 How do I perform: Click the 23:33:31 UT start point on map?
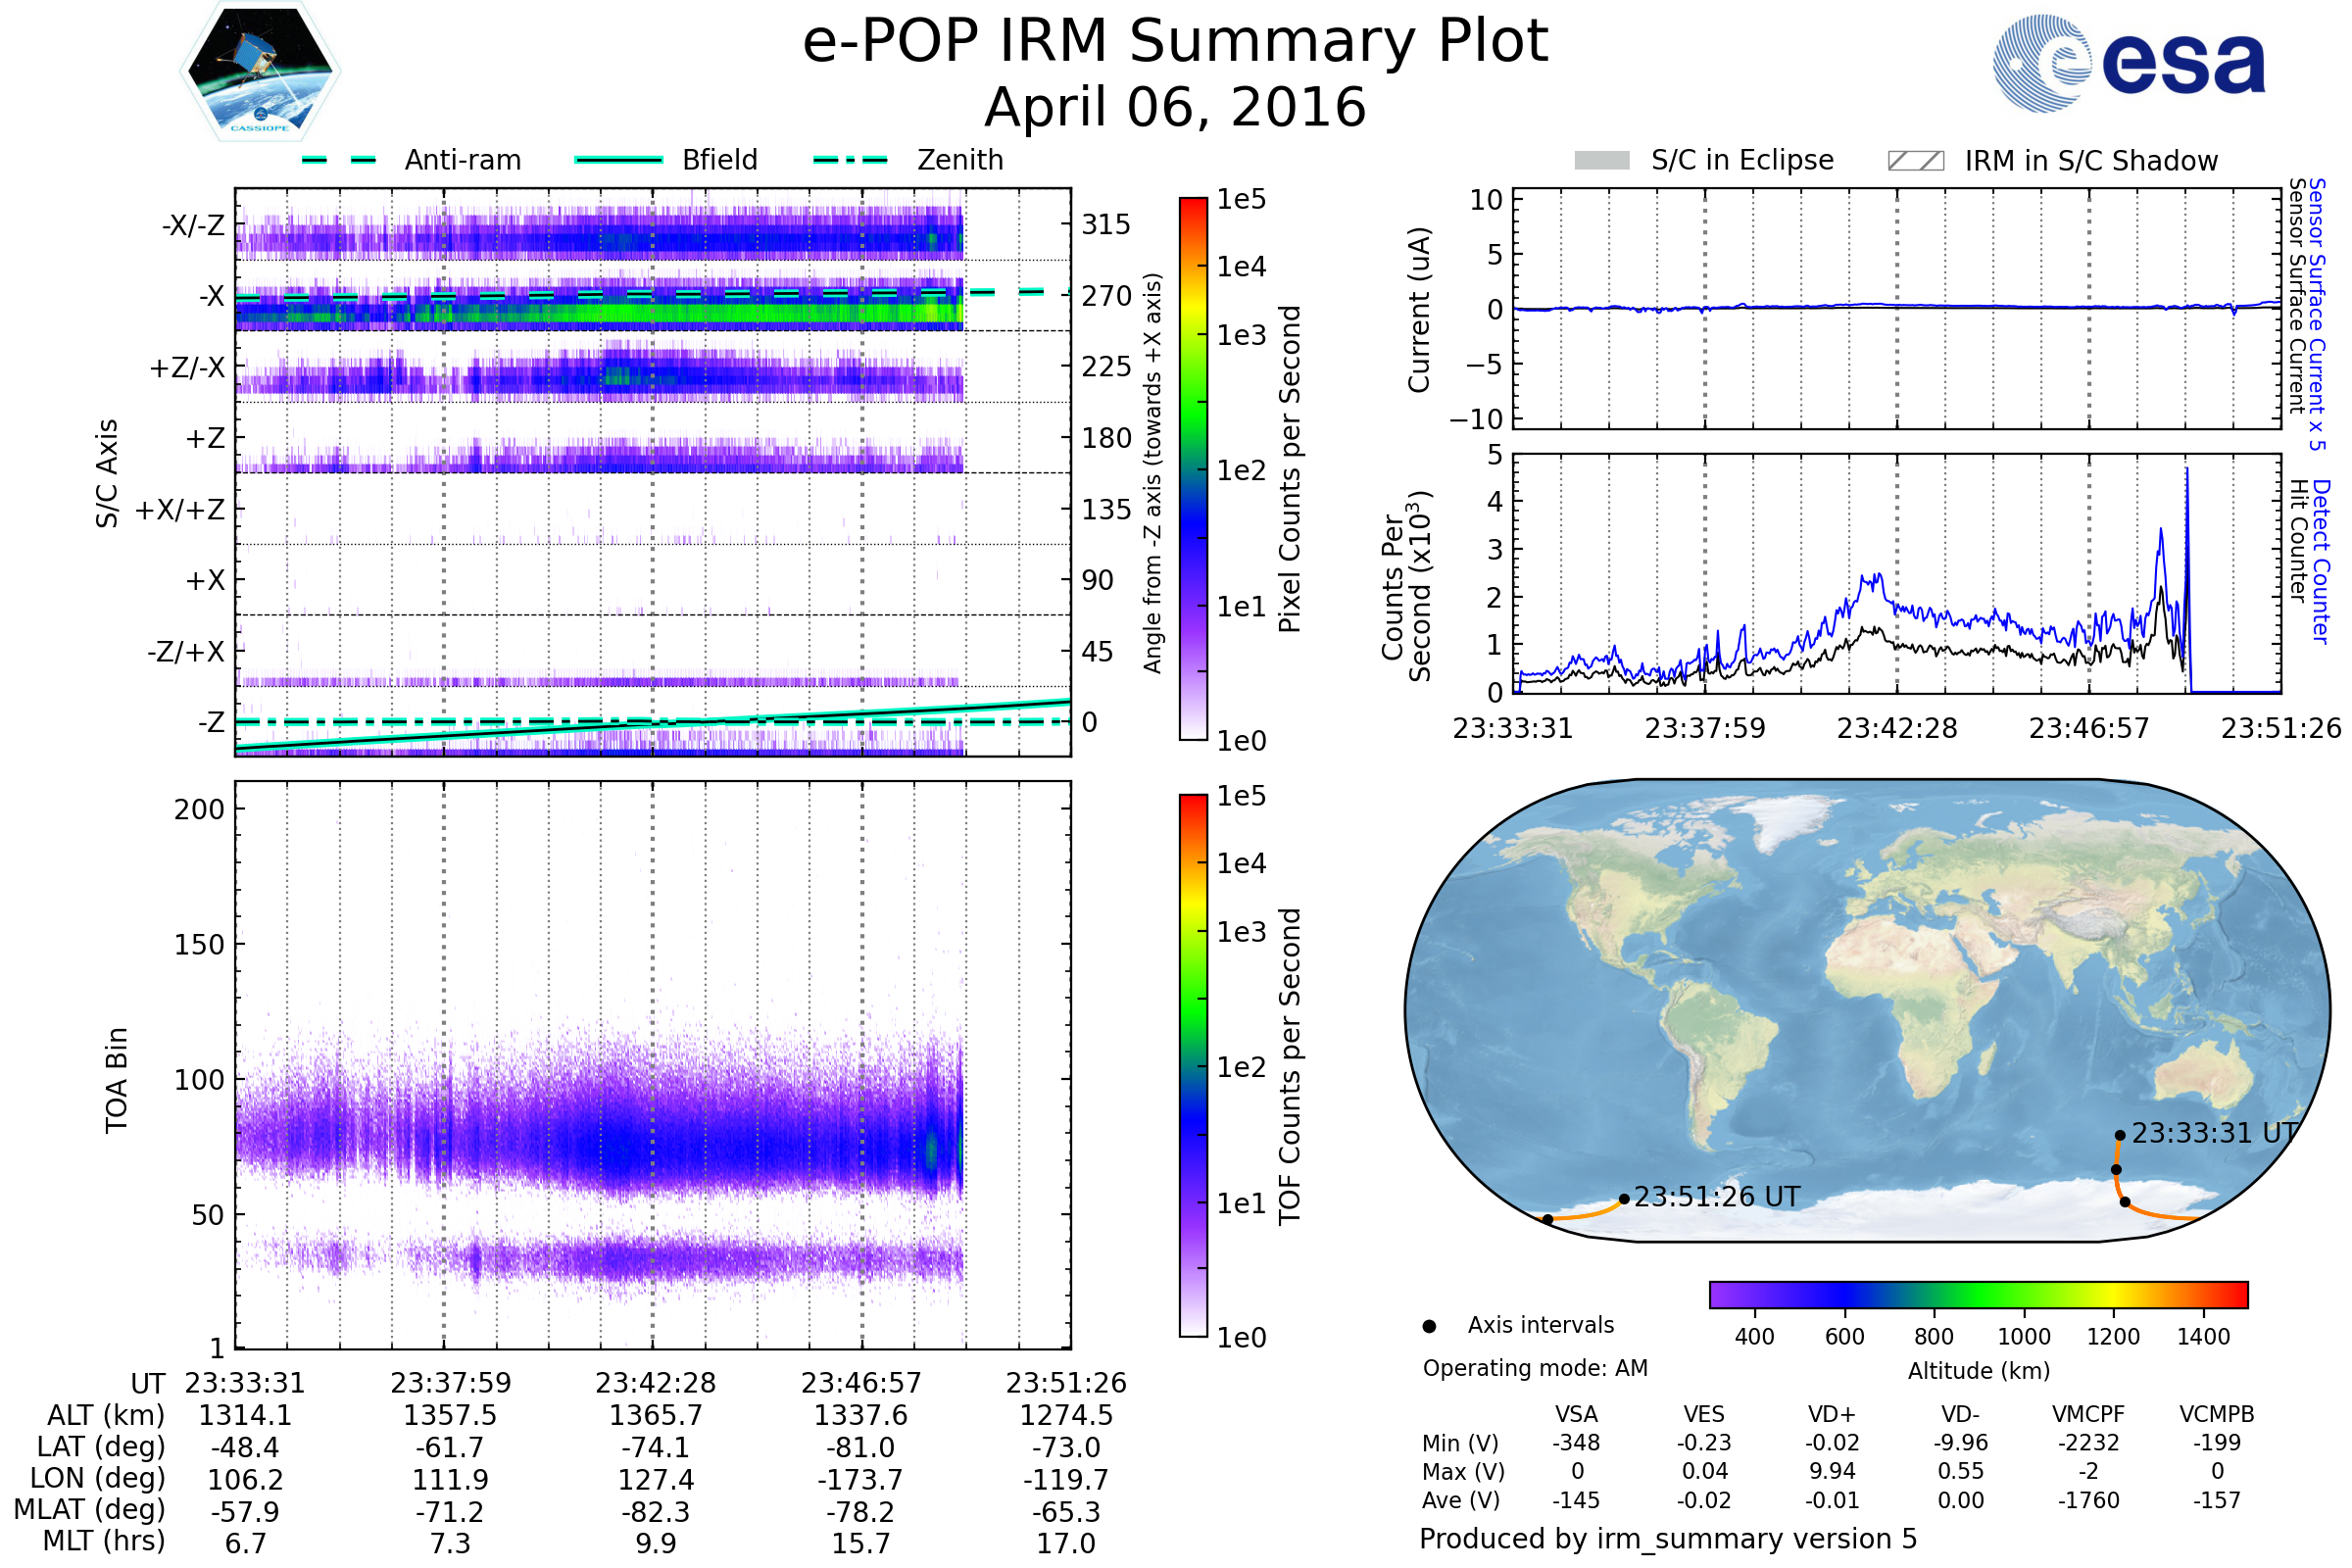tap(2119, 1135)
